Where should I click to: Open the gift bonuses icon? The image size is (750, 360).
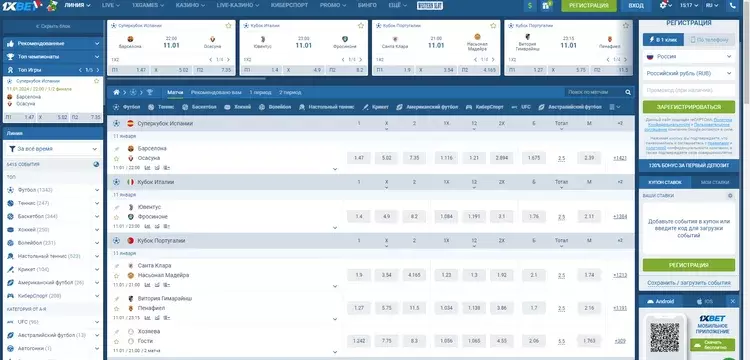(x=546, y=6)
